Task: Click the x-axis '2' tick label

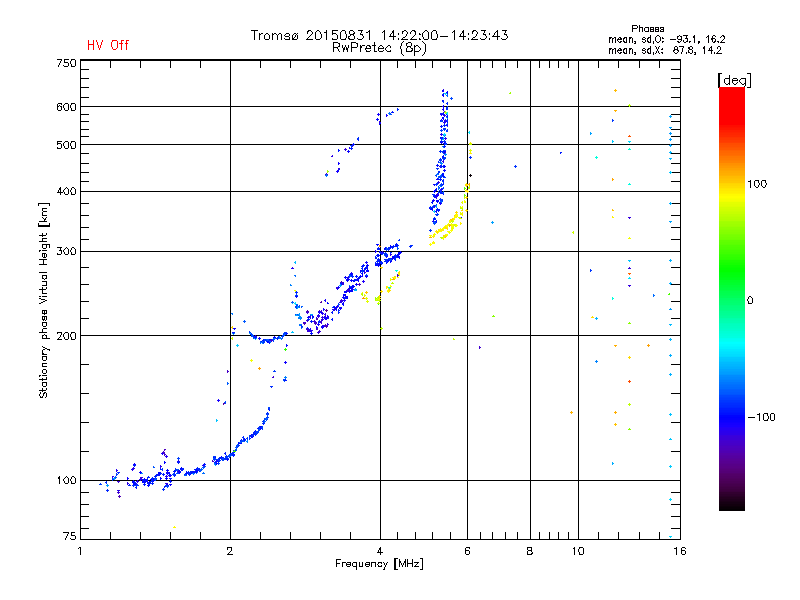Action: coord(230,551)
